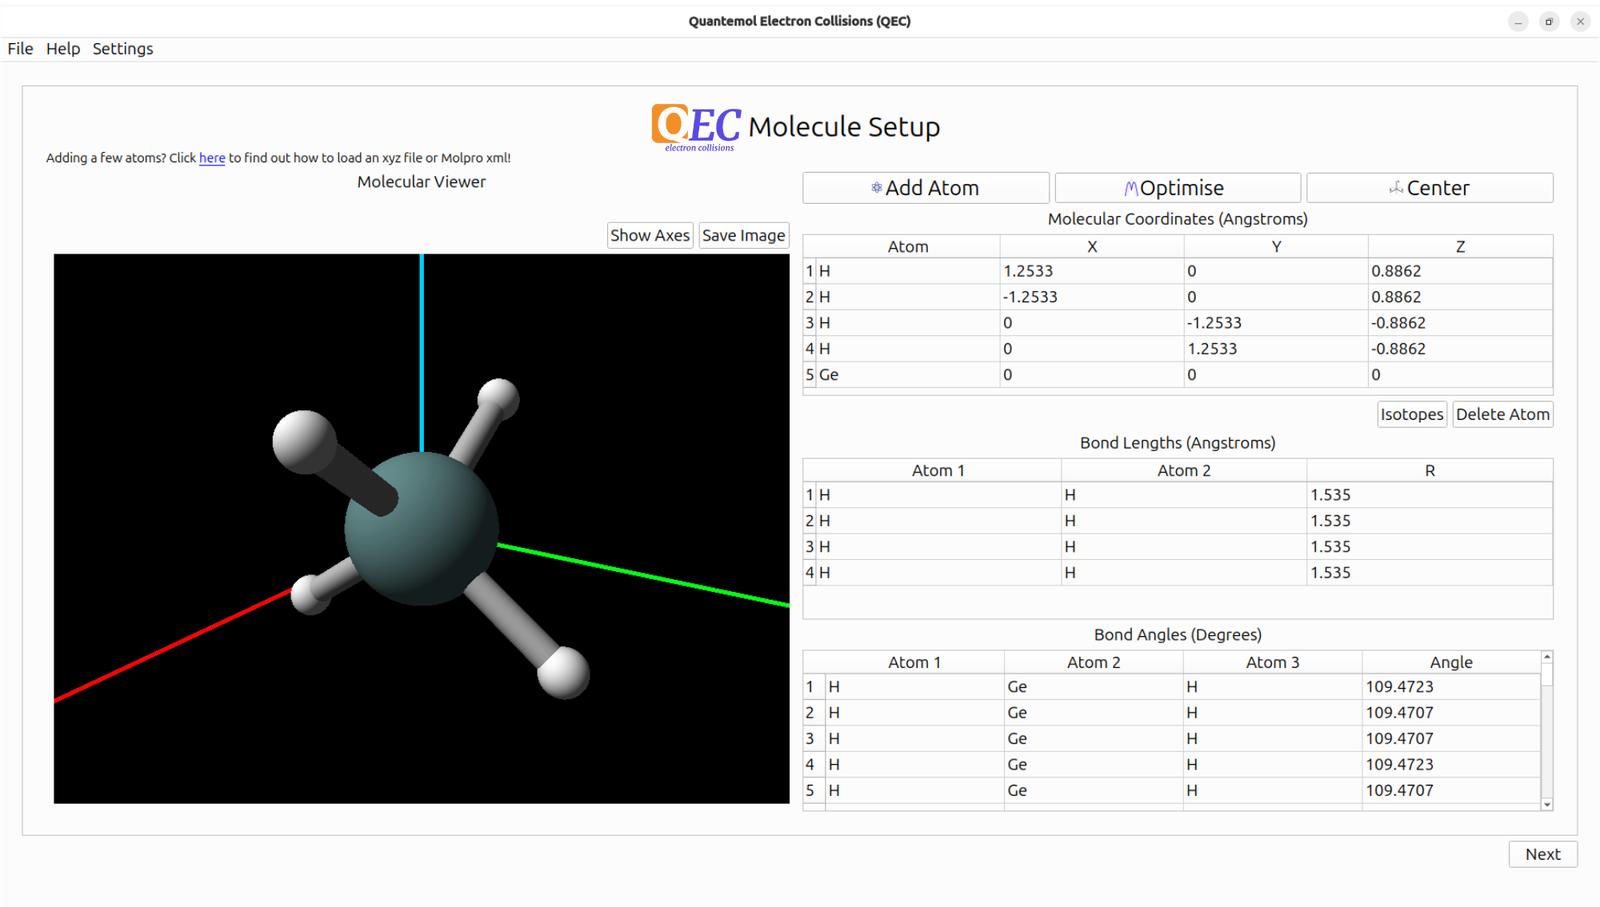Open the Settings menu

pyautogui.click(x=123, y=49)
